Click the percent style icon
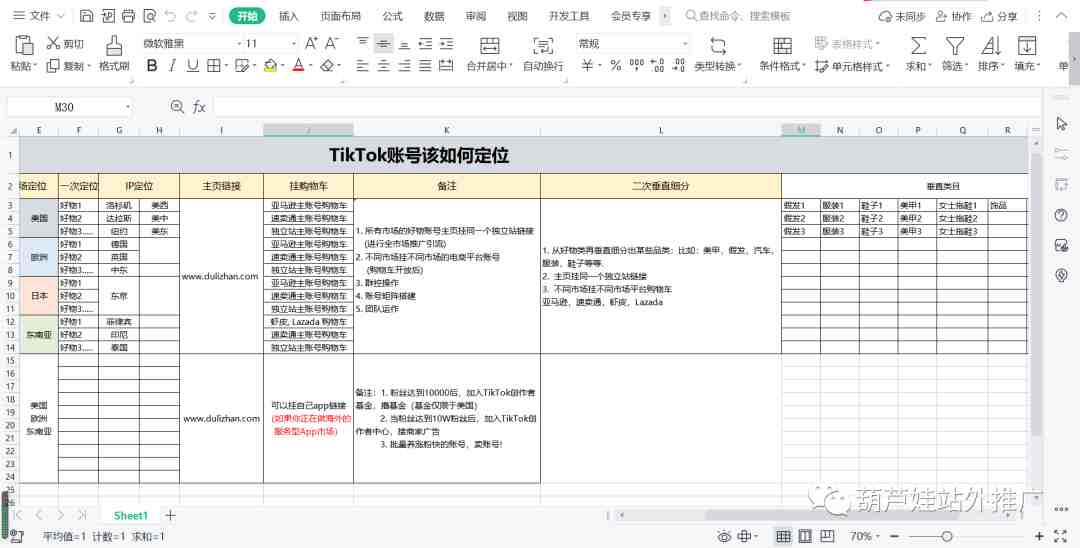 pos(616,65)
